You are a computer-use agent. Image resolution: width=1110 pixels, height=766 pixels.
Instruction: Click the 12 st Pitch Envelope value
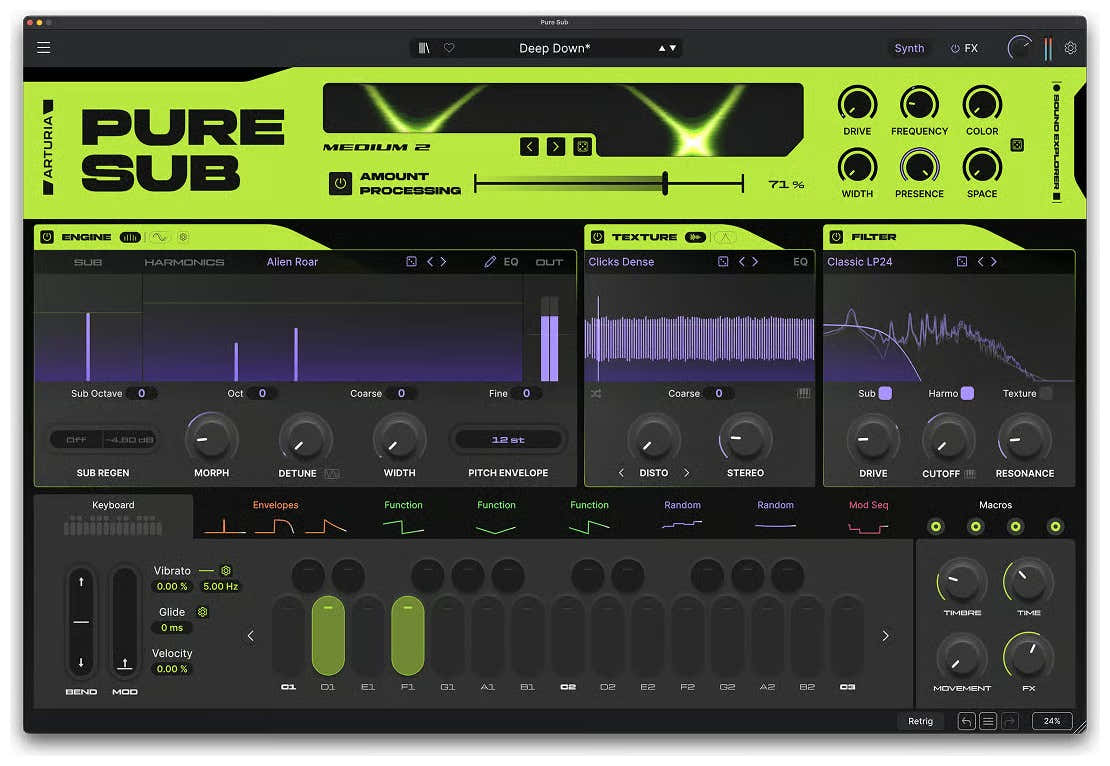[508, 440]
